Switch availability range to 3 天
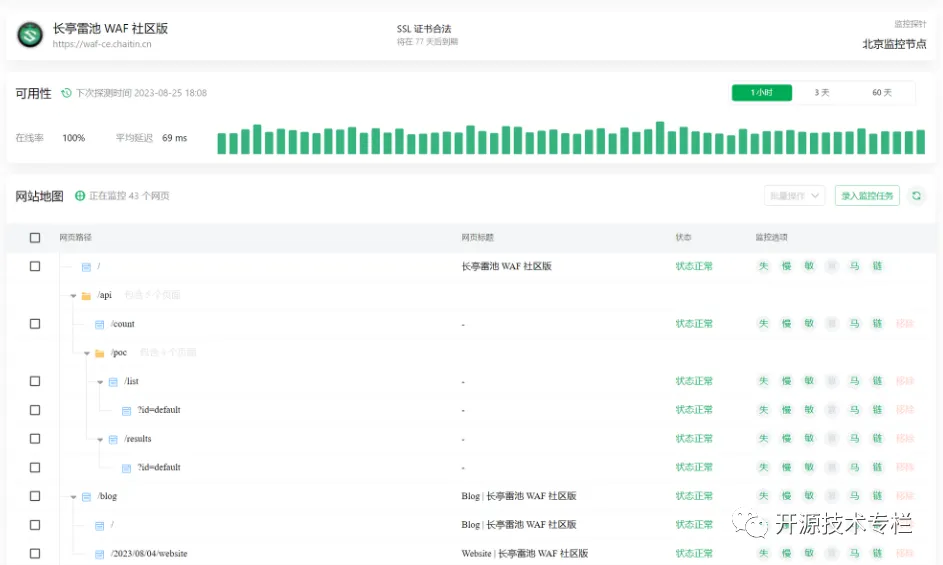 [x=821, y=92]
